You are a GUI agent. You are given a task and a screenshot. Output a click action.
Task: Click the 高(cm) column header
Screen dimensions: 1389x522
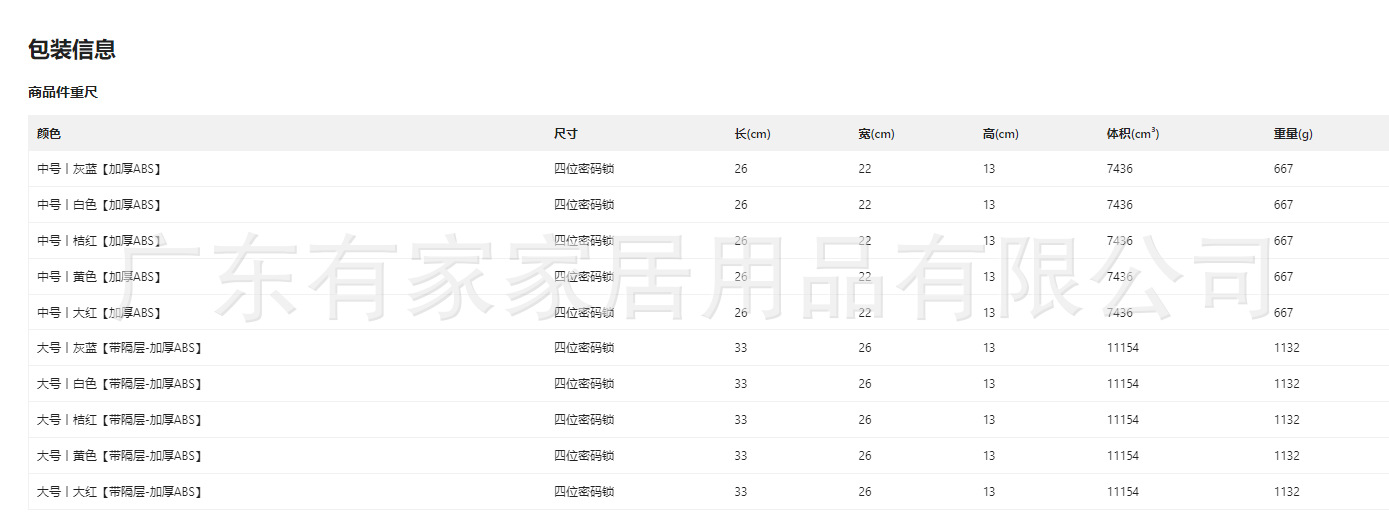tap(1000, 133)
